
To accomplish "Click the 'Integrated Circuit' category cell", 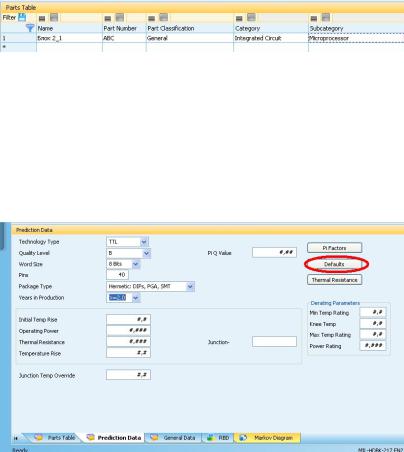I will pyautogui.click(x=271, y=38).
